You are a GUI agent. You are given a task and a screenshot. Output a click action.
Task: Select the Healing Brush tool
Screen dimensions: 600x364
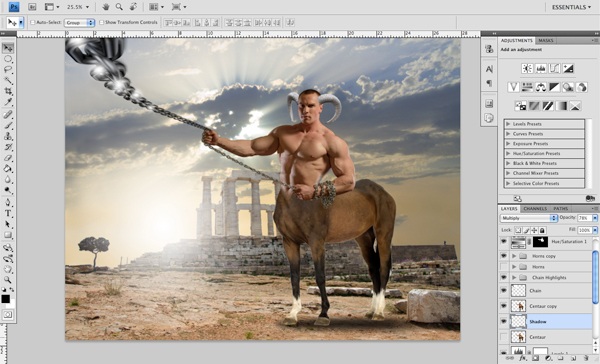coord(8,114)
